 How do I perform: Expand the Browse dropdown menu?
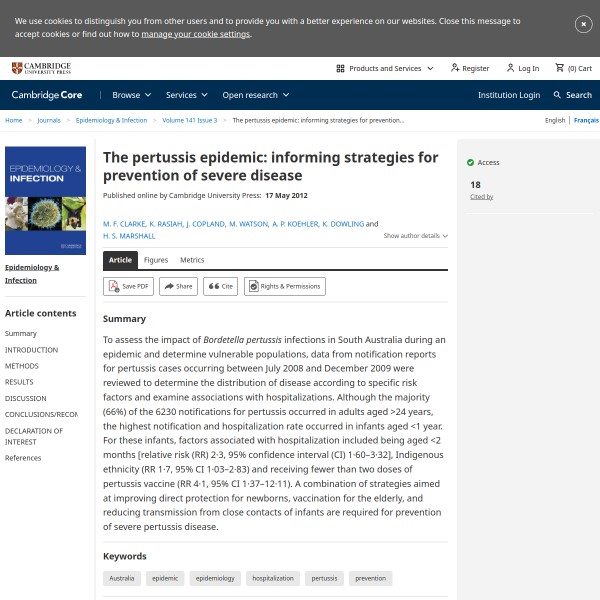pos(132,95)
